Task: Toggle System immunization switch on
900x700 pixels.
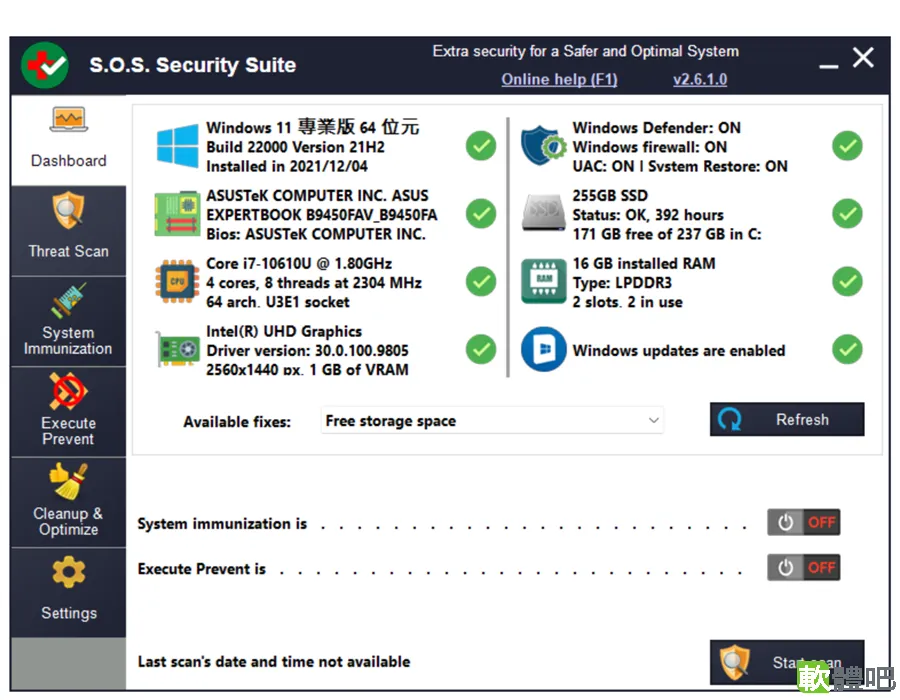Action: (x=804, y=522)
